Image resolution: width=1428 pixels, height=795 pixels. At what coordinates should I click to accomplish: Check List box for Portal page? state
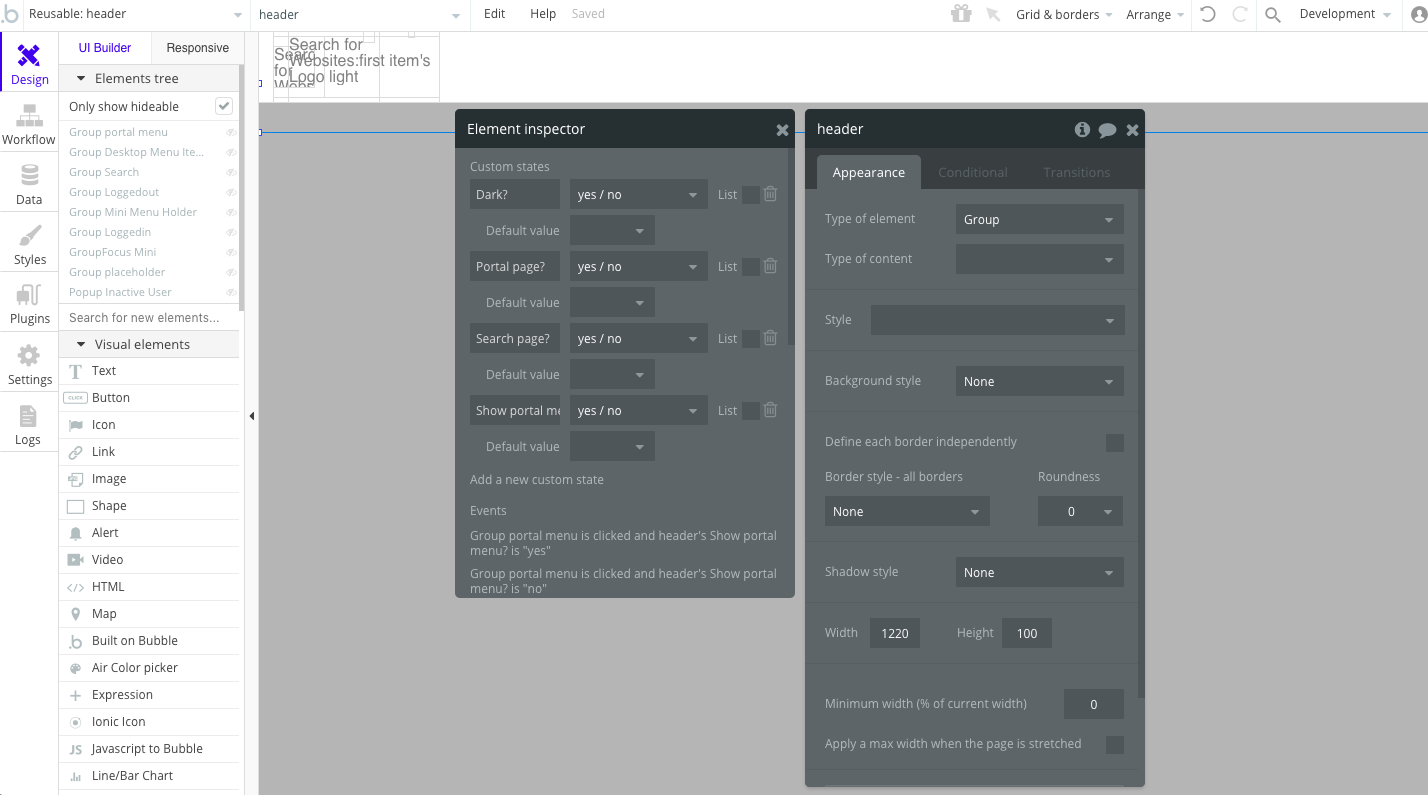[x=750, y=267]
